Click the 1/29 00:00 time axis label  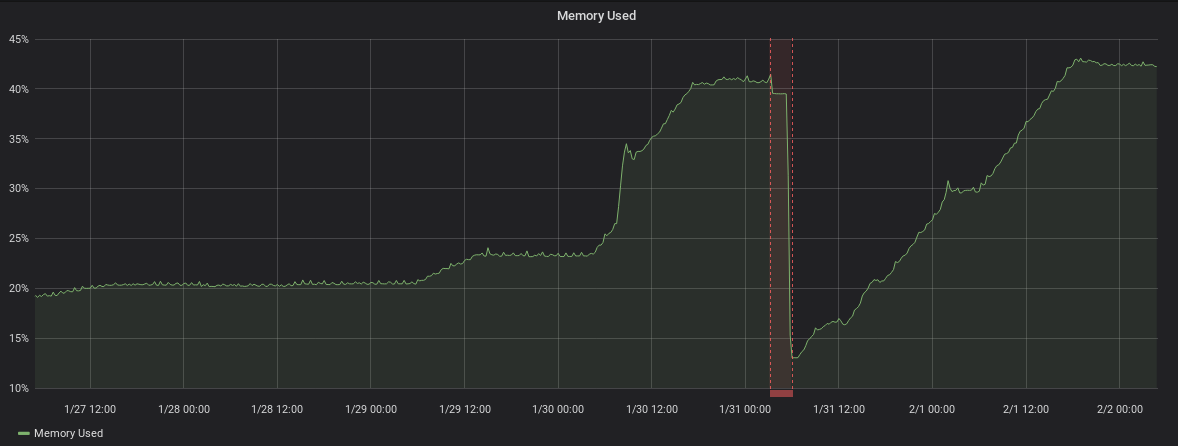click(x=370, y=409)
